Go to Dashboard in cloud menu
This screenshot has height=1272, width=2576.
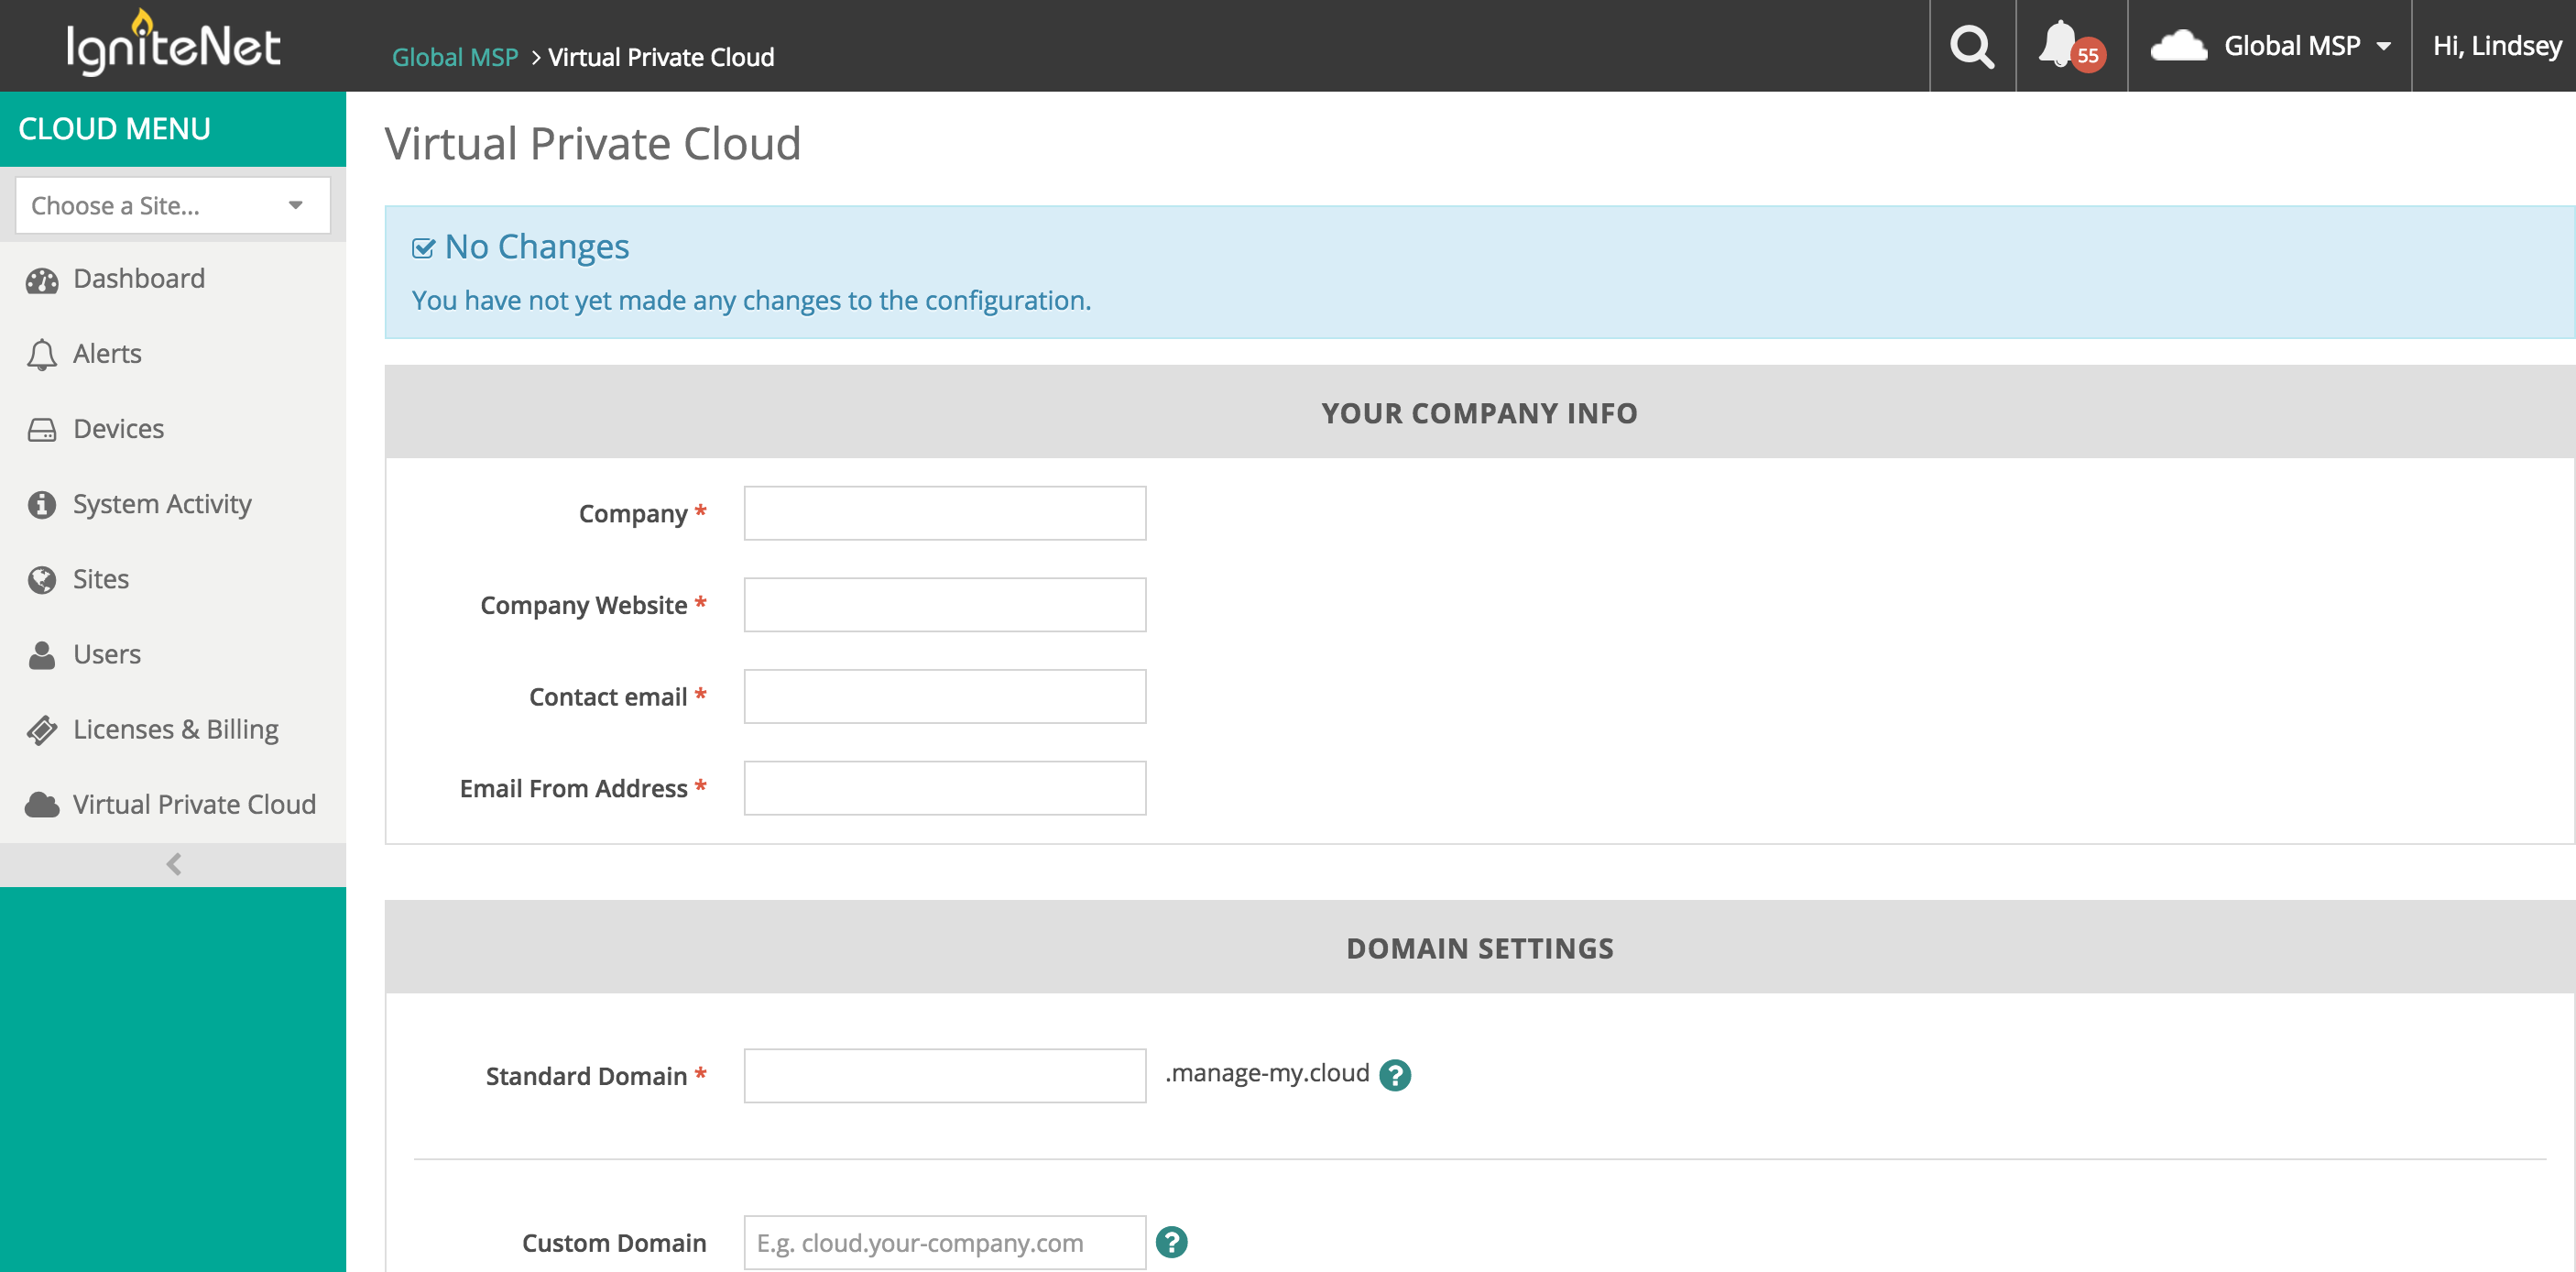[139, 278]
